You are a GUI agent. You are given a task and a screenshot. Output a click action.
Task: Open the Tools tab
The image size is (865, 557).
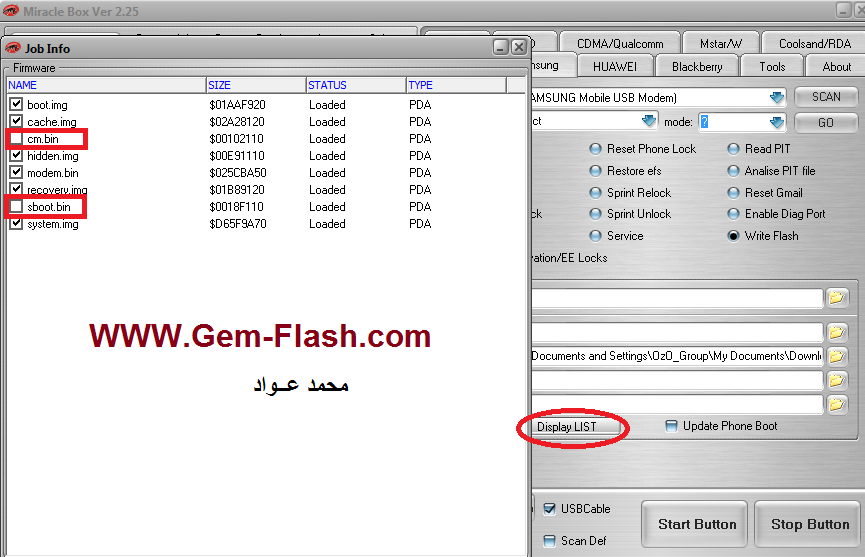tap(772, 66)
